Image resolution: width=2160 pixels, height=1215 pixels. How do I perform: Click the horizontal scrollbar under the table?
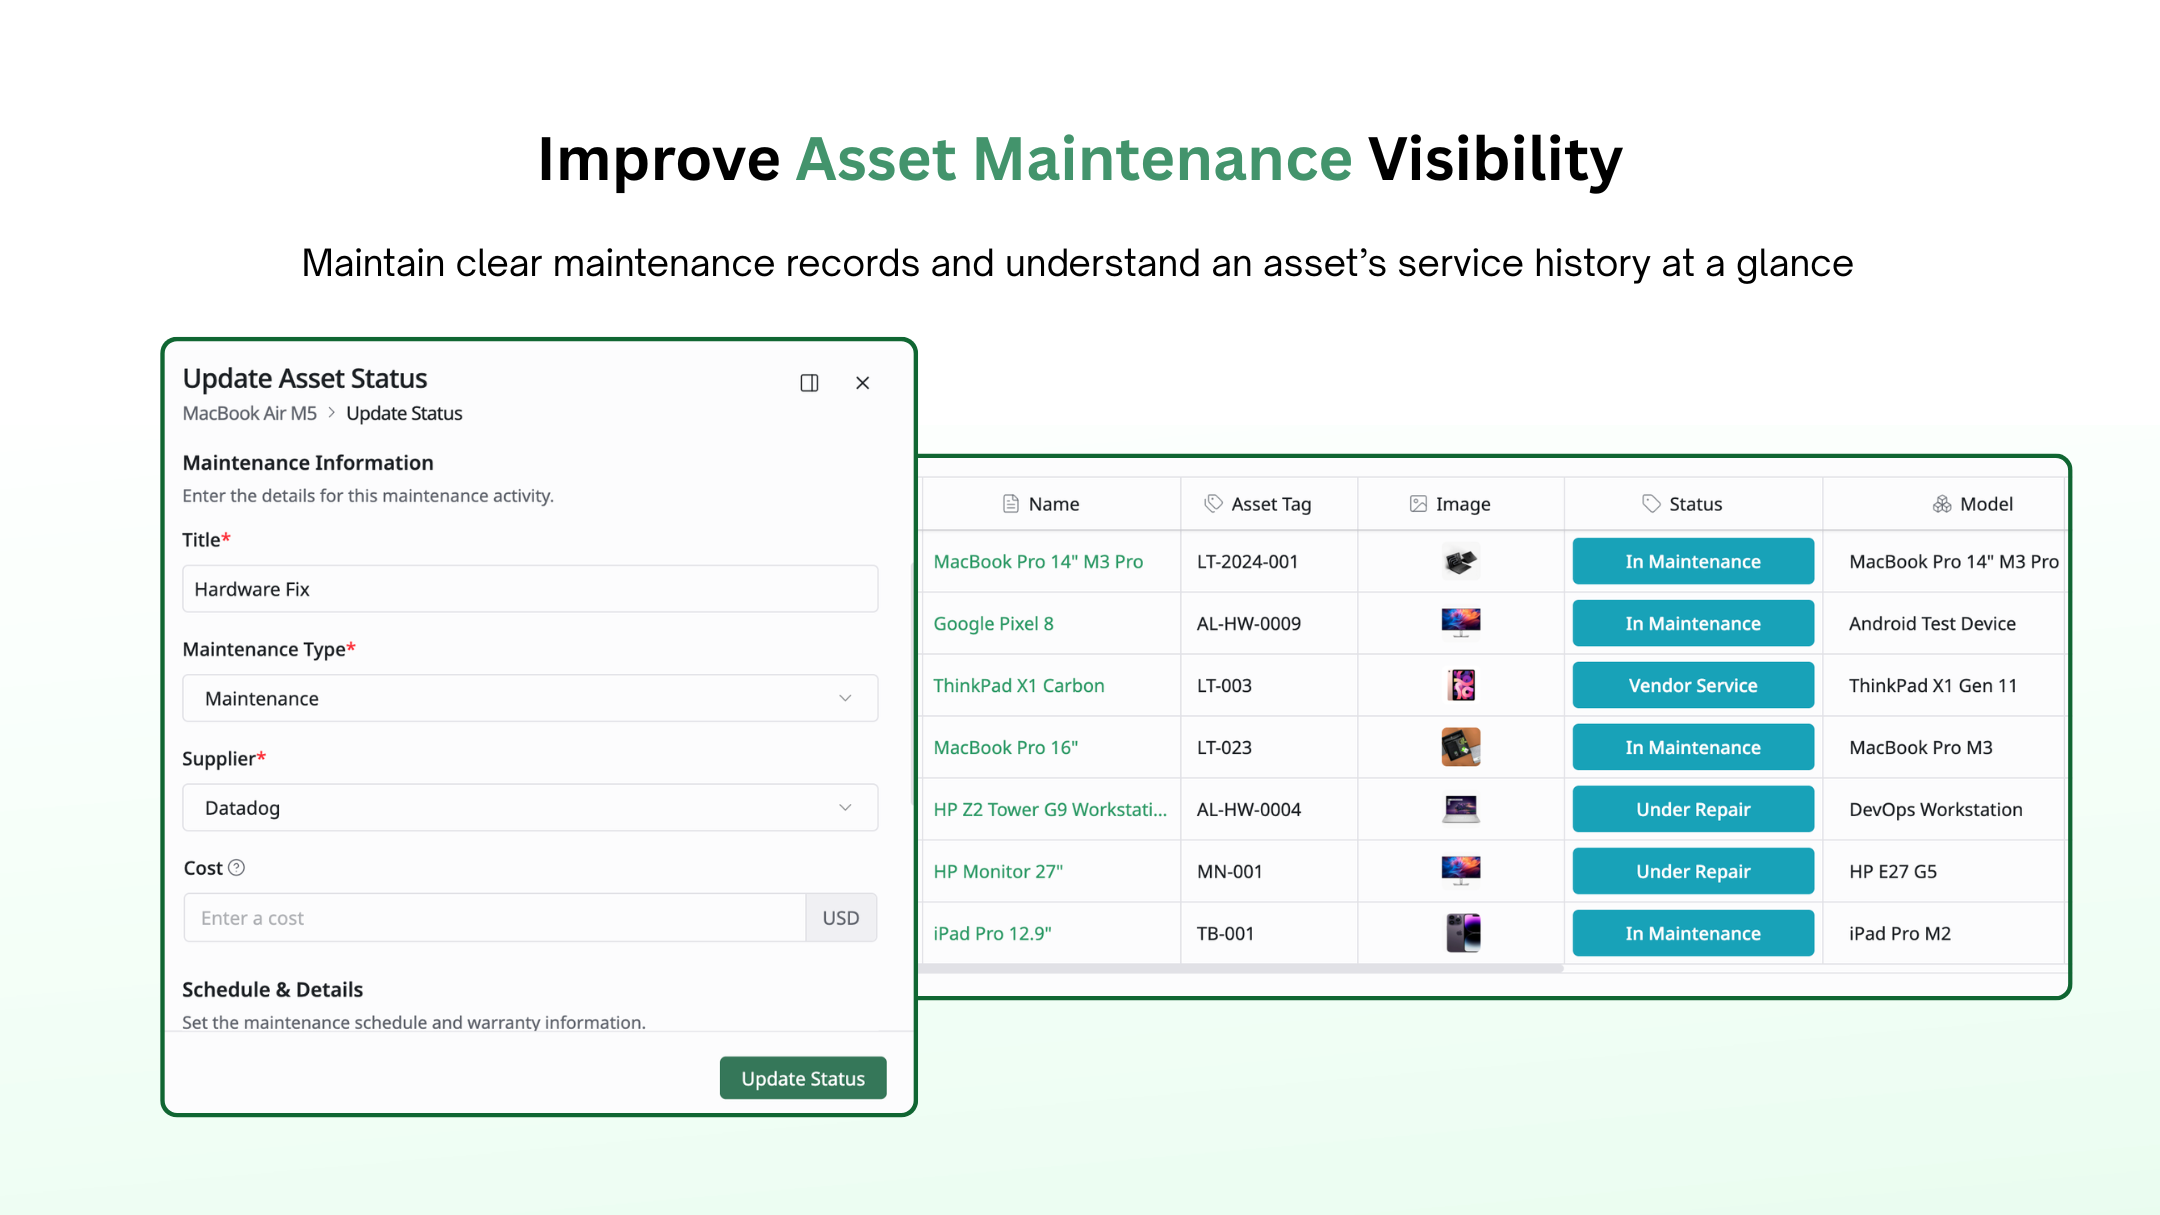1240,969
